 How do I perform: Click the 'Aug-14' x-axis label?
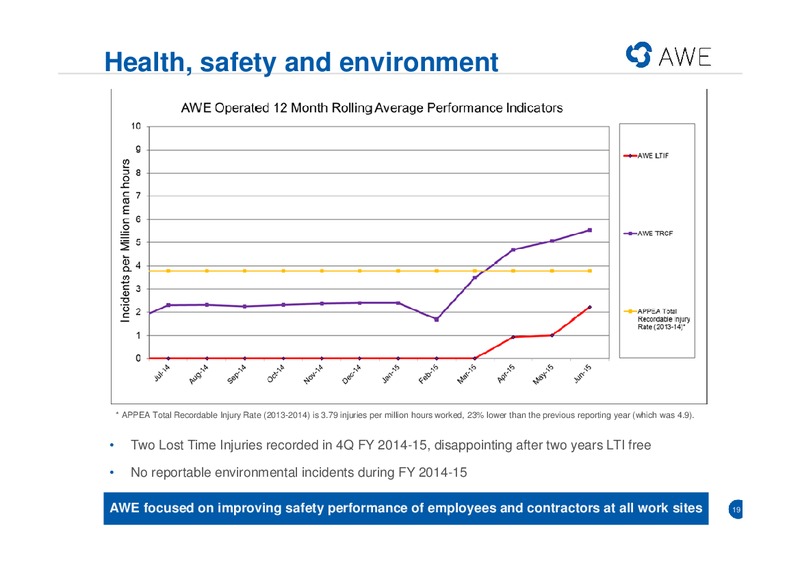(199, 375)
